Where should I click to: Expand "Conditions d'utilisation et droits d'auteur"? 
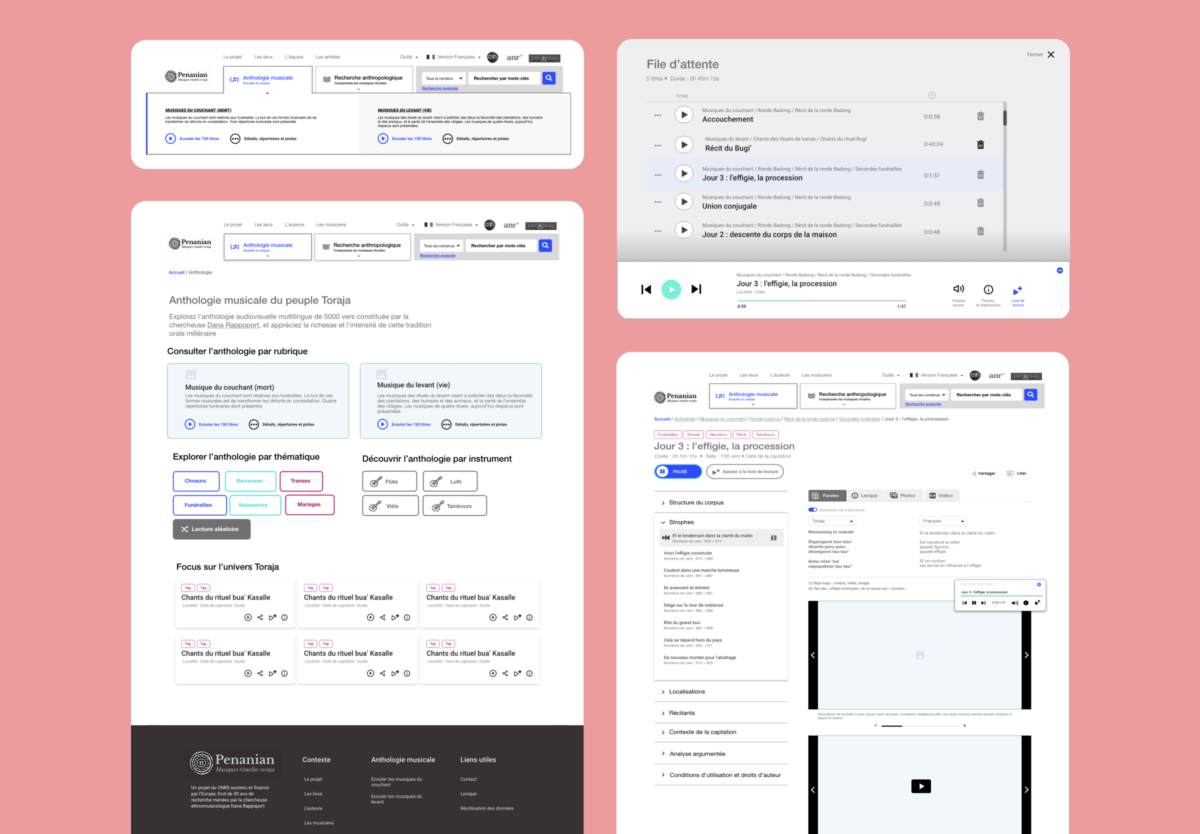722,775
